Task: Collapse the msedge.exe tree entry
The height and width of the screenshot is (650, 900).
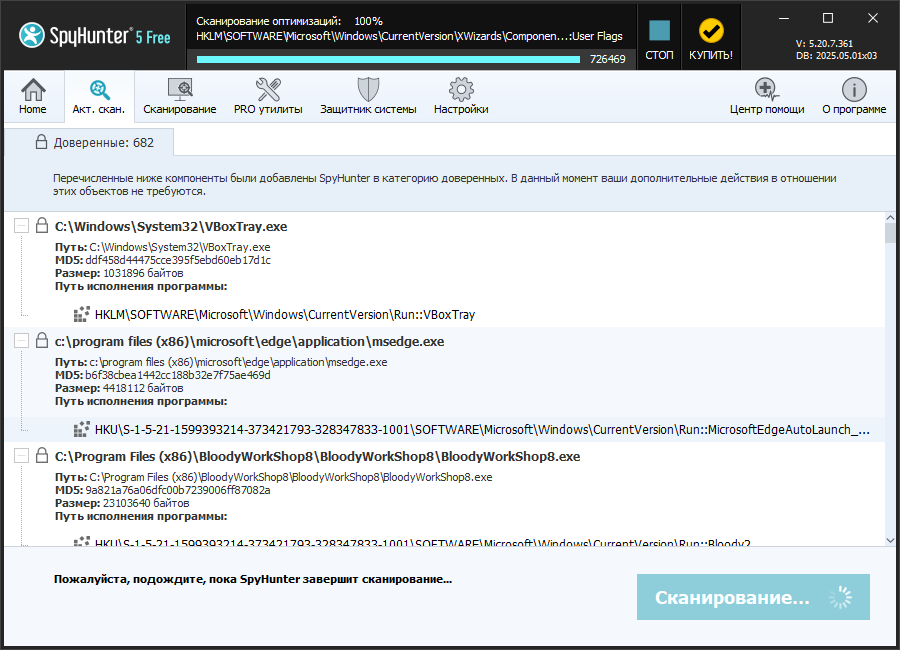Action: pyautogui.click(x=21, y=341)
